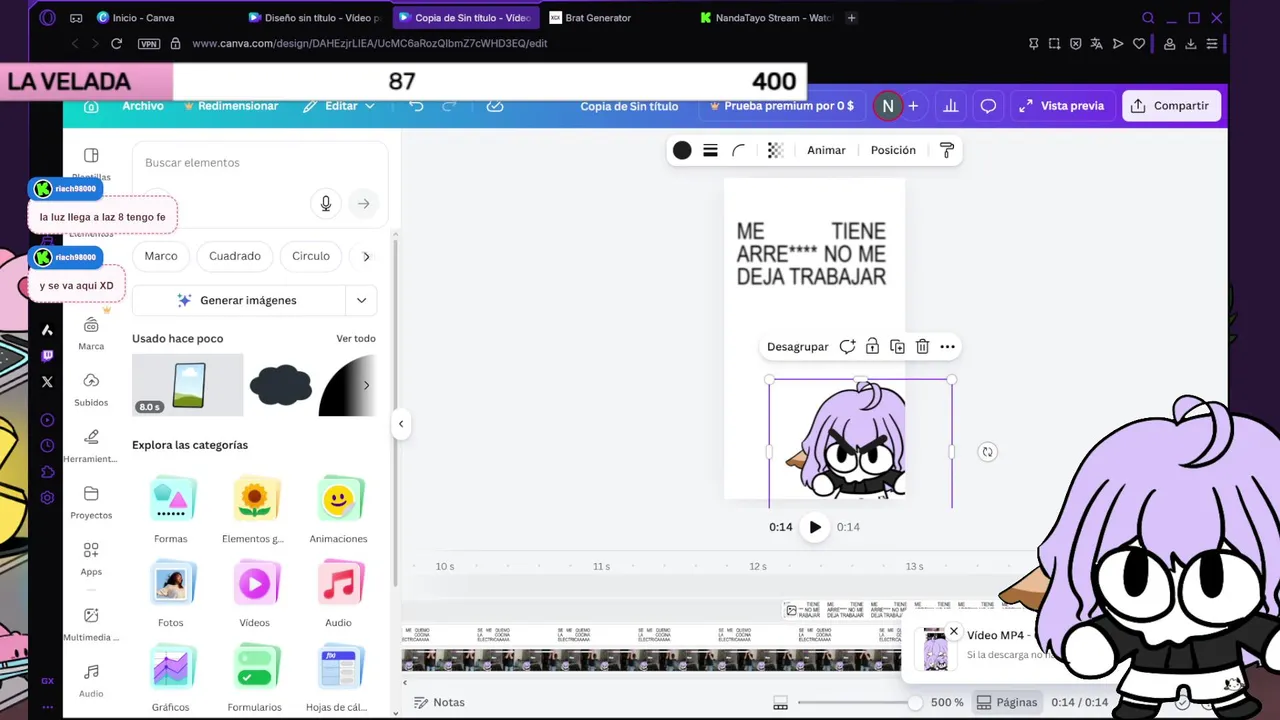This screenshot has width=1280, height=720.
Task: Open the analytics bar chart icon
Action: (951, 106)
